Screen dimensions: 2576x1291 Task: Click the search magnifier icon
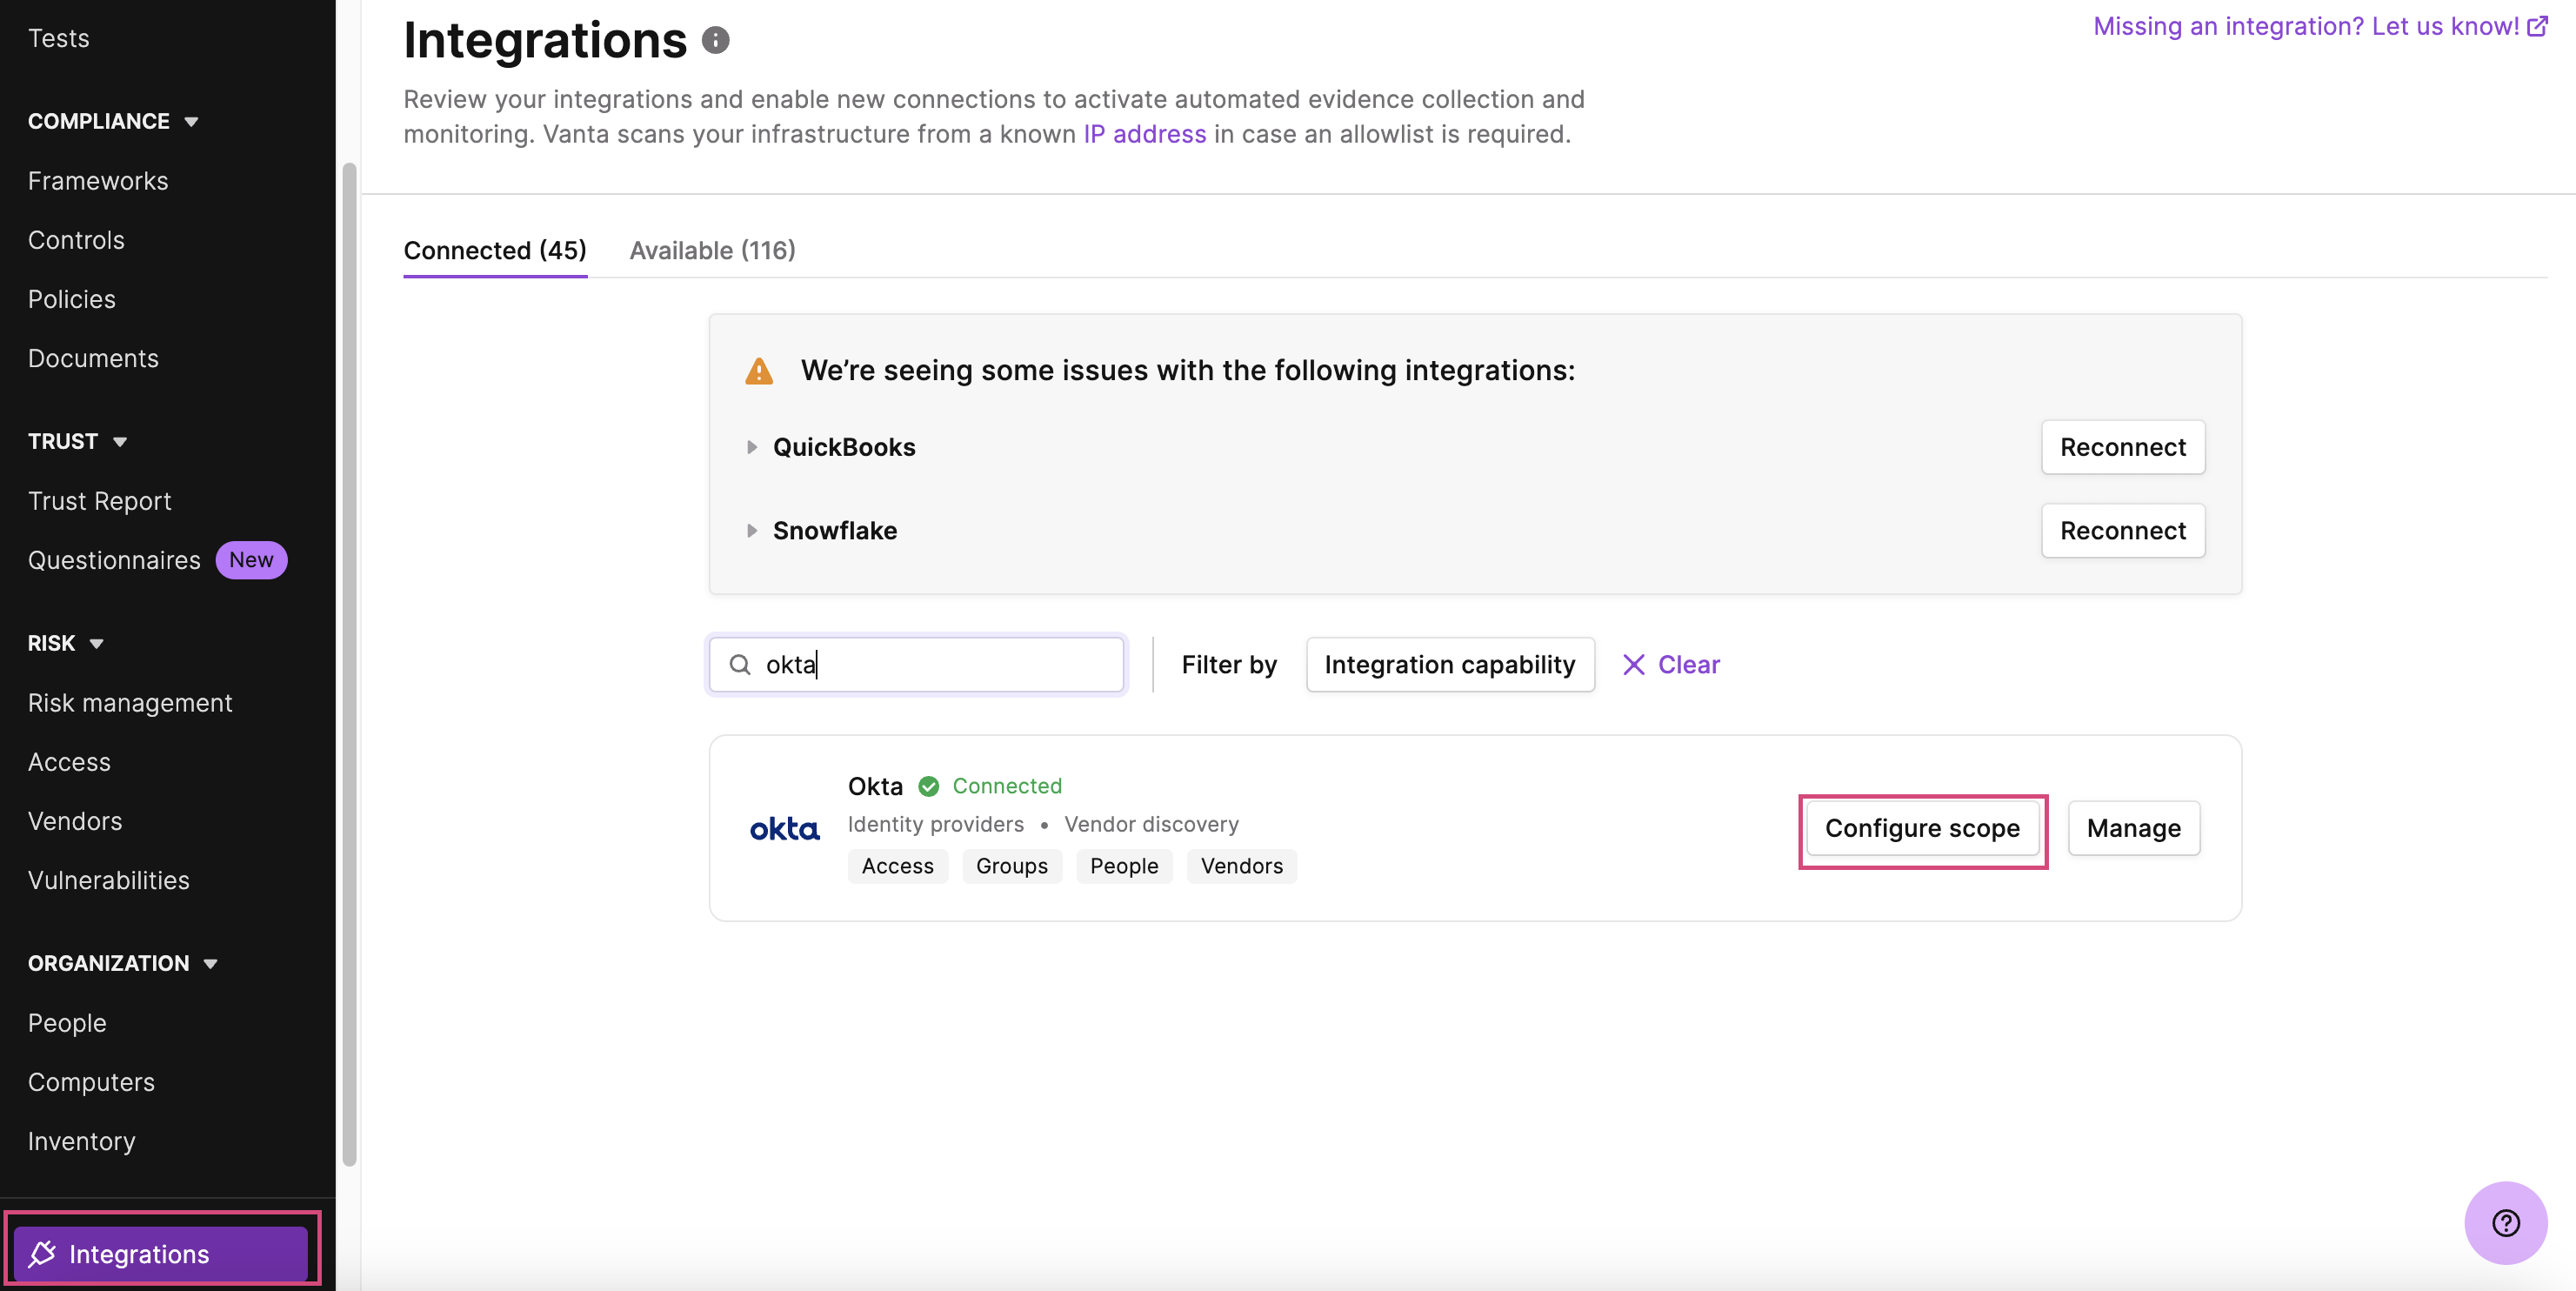(x=740, y=665)
